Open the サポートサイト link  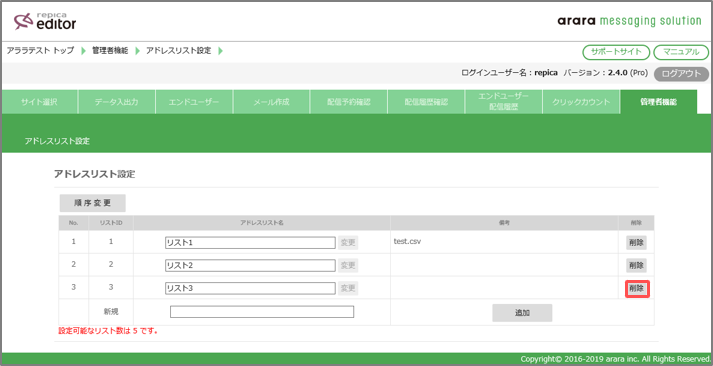click(616, 52)
